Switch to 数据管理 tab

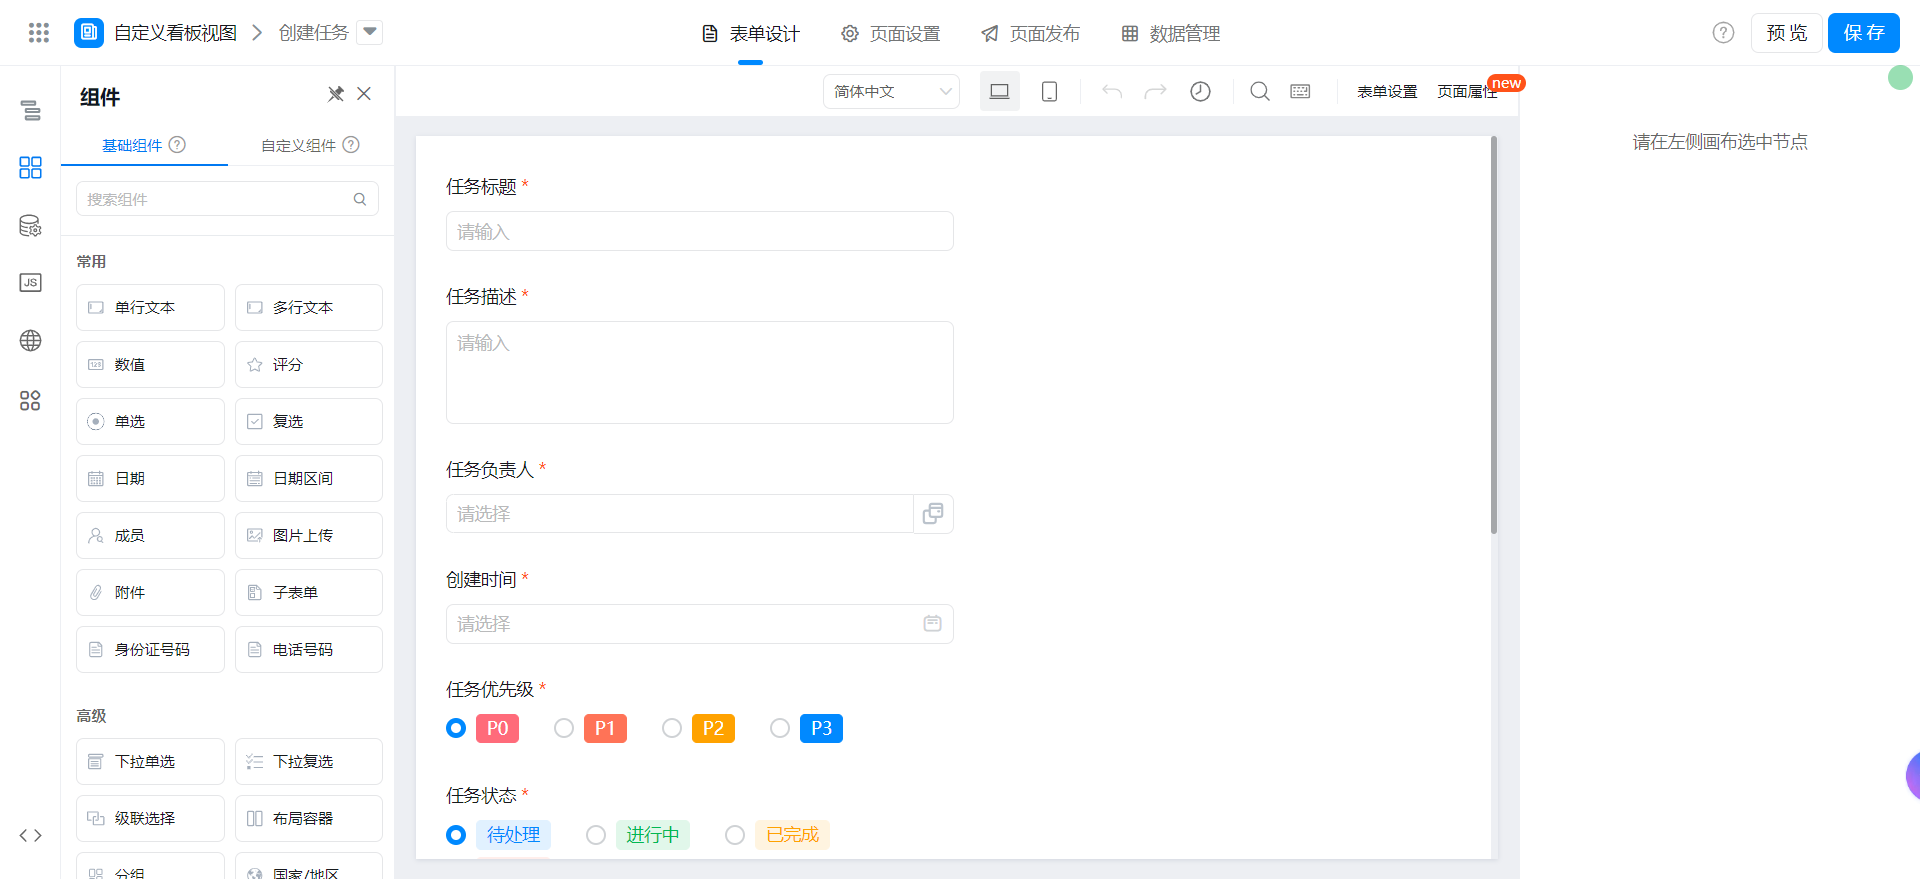coord(1170,34)
